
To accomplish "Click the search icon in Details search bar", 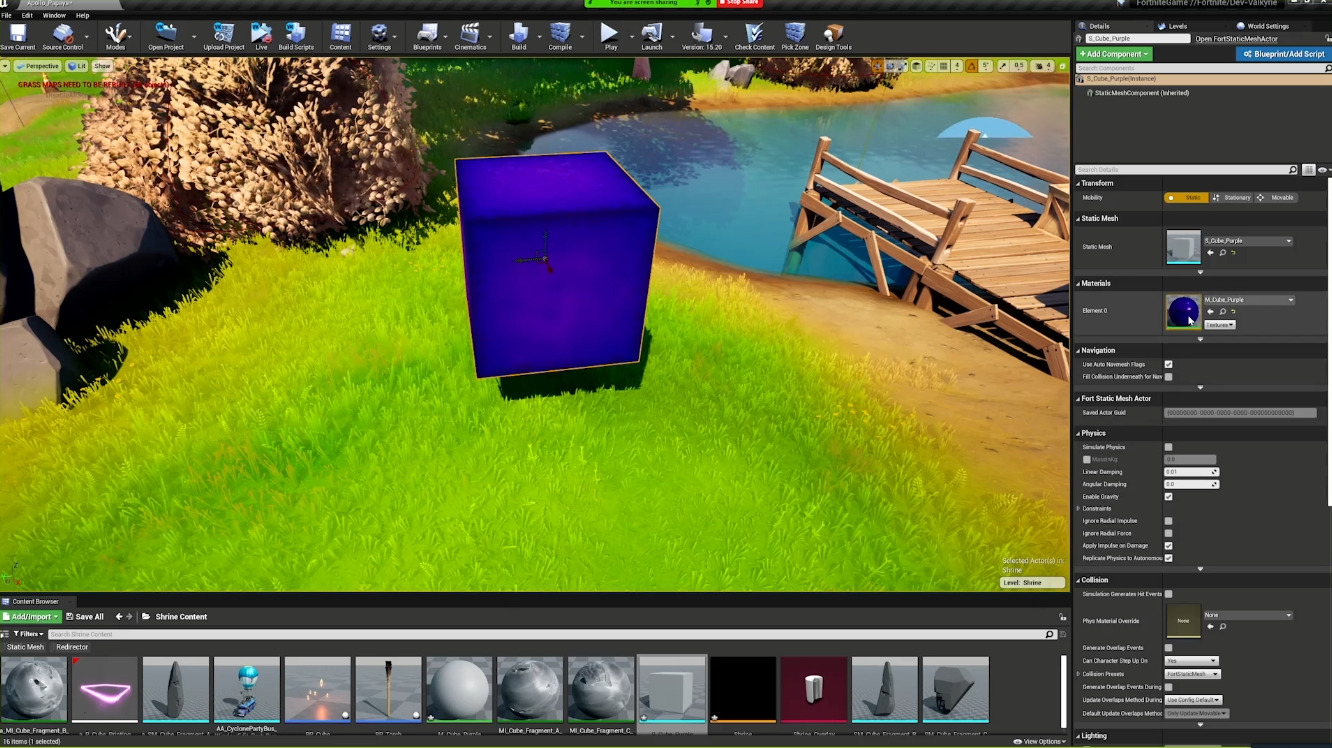I will 1292,170.
